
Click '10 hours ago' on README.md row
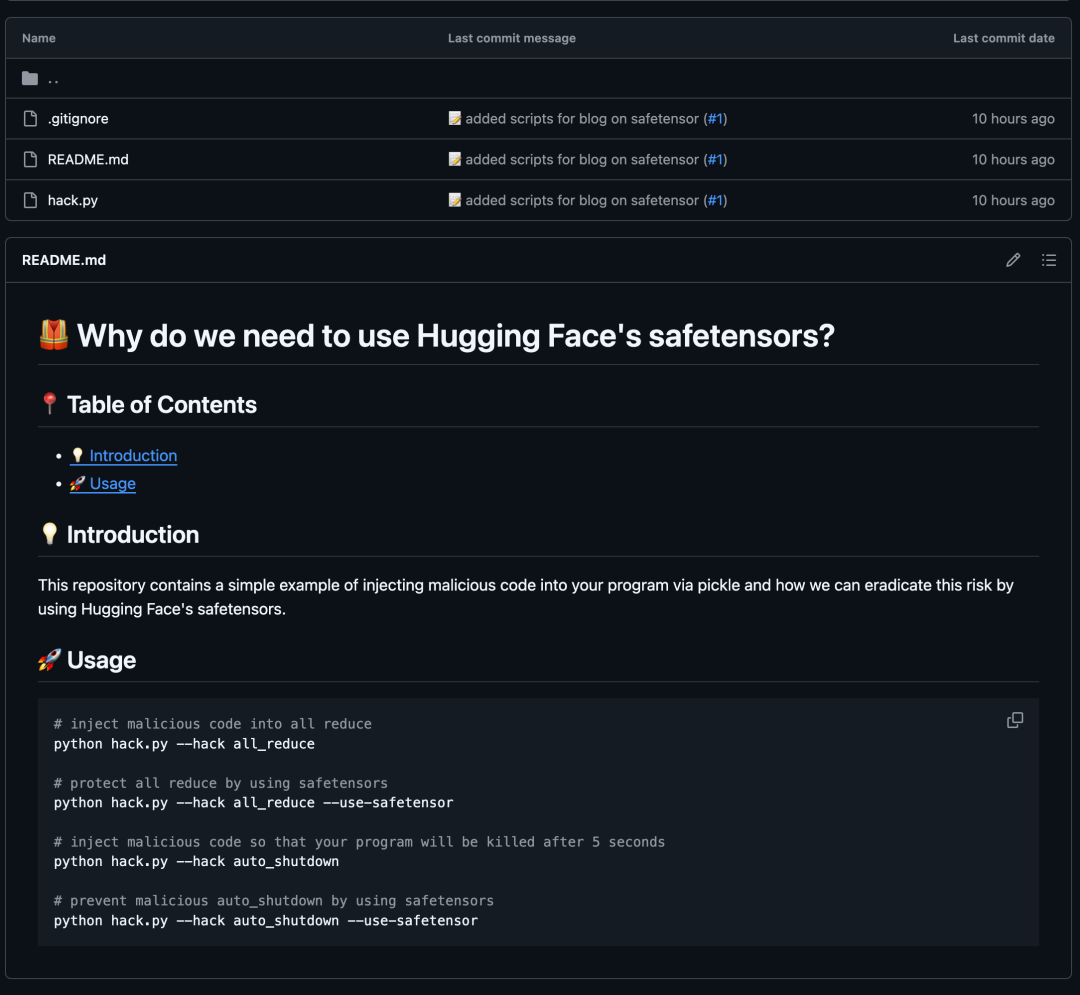coord(1013,160)
